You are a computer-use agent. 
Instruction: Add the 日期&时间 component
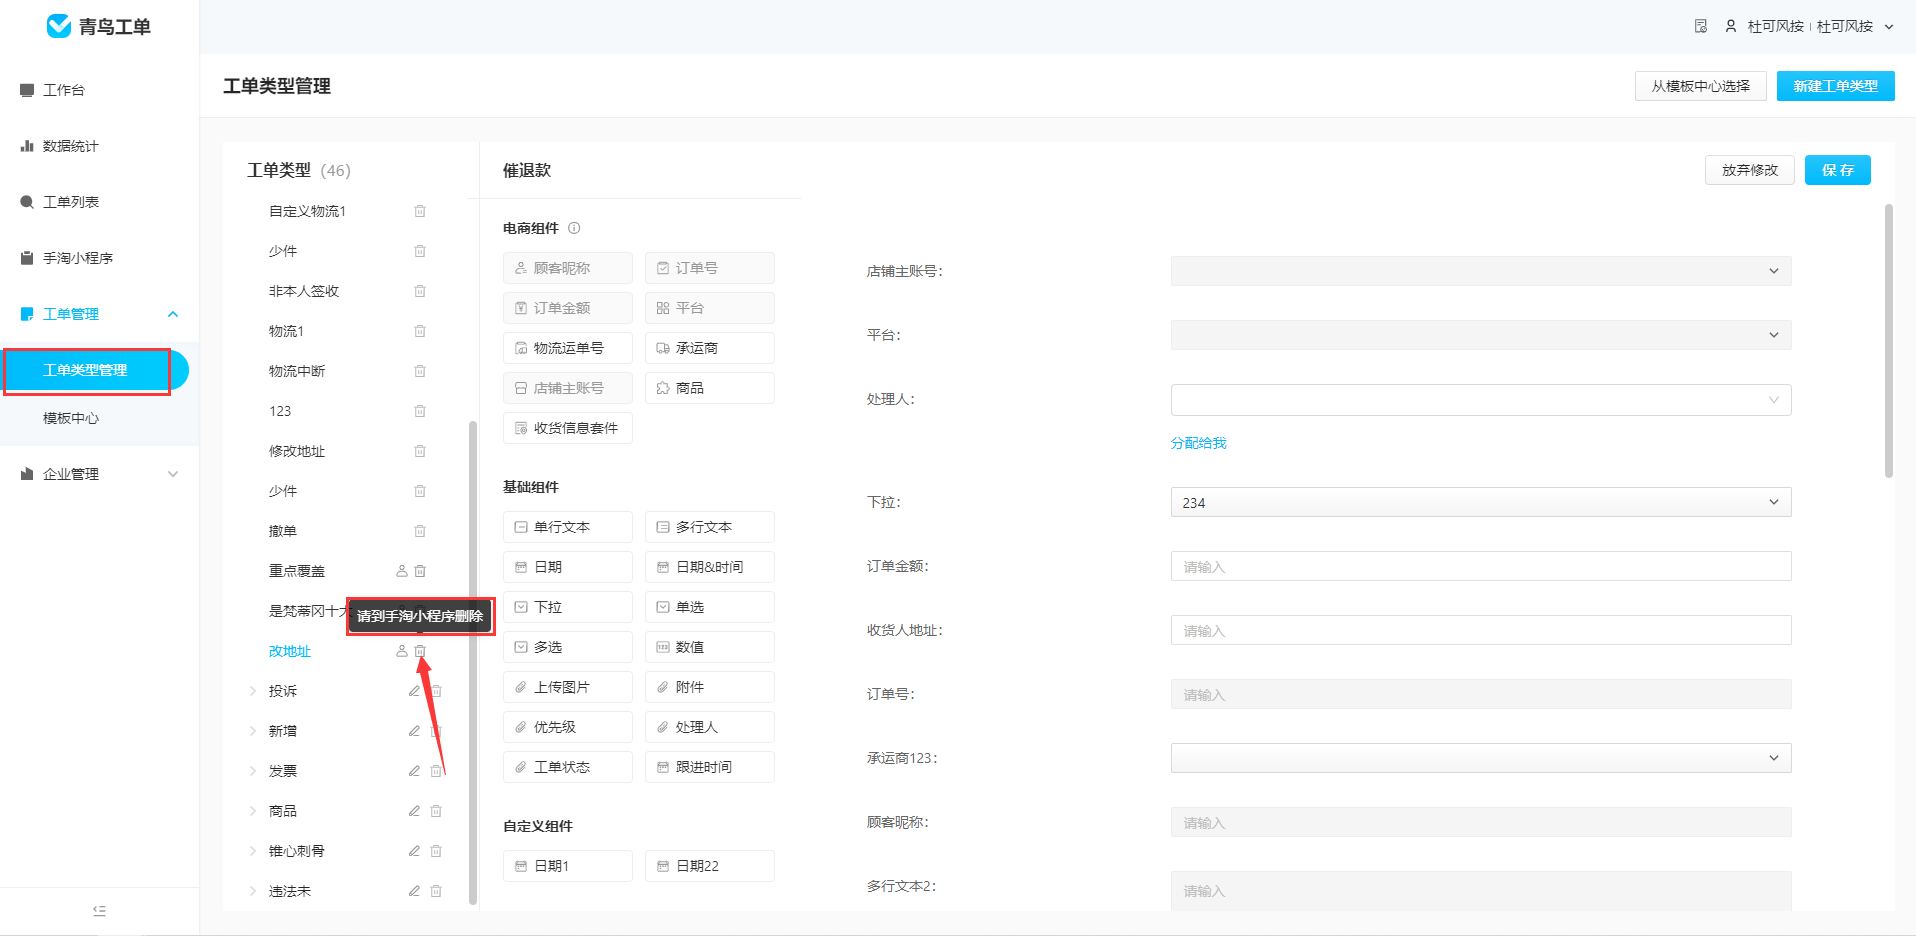[x=710, y=567]
